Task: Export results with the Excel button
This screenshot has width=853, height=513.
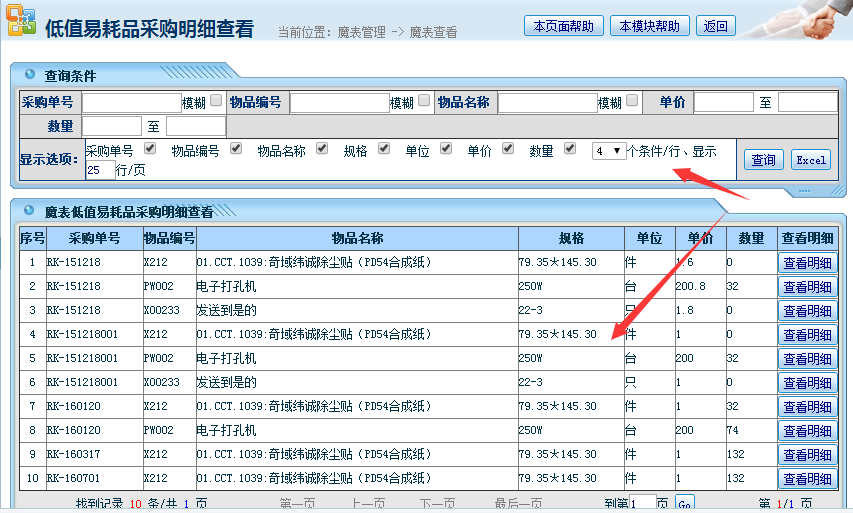Action: click(x=811, y=160)
